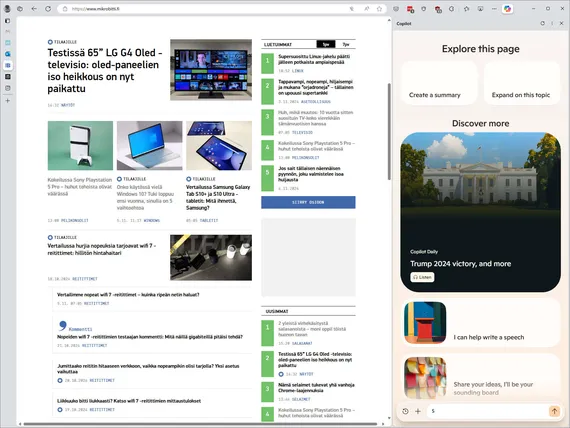
Task: Refresh the Copilot pane
Action: coord(542,23)
